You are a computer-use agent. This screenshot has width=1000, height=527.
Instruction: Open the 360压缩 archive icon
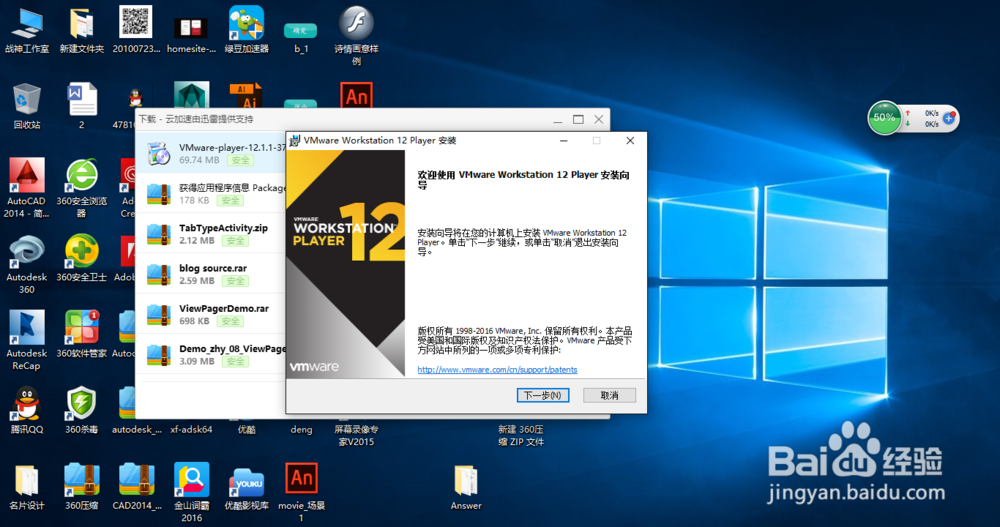(82, 487)
